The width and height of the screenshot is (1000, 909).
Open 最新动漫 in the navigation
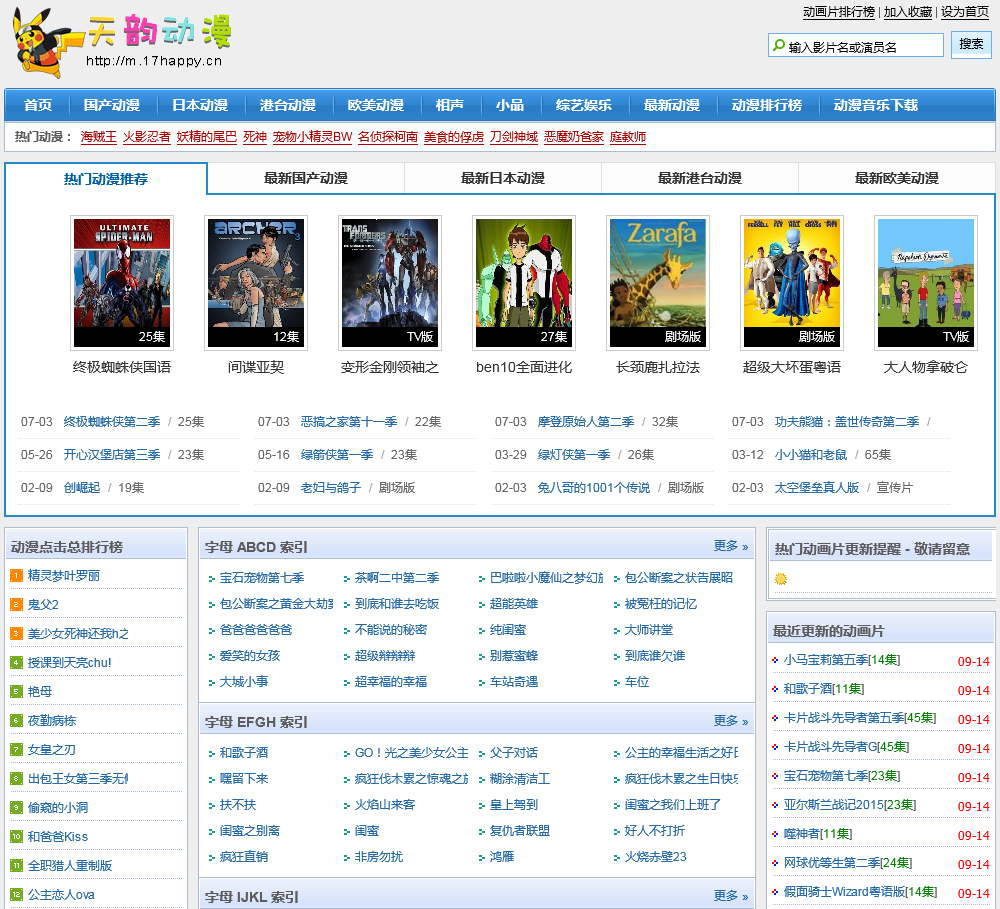pos(672,105)
